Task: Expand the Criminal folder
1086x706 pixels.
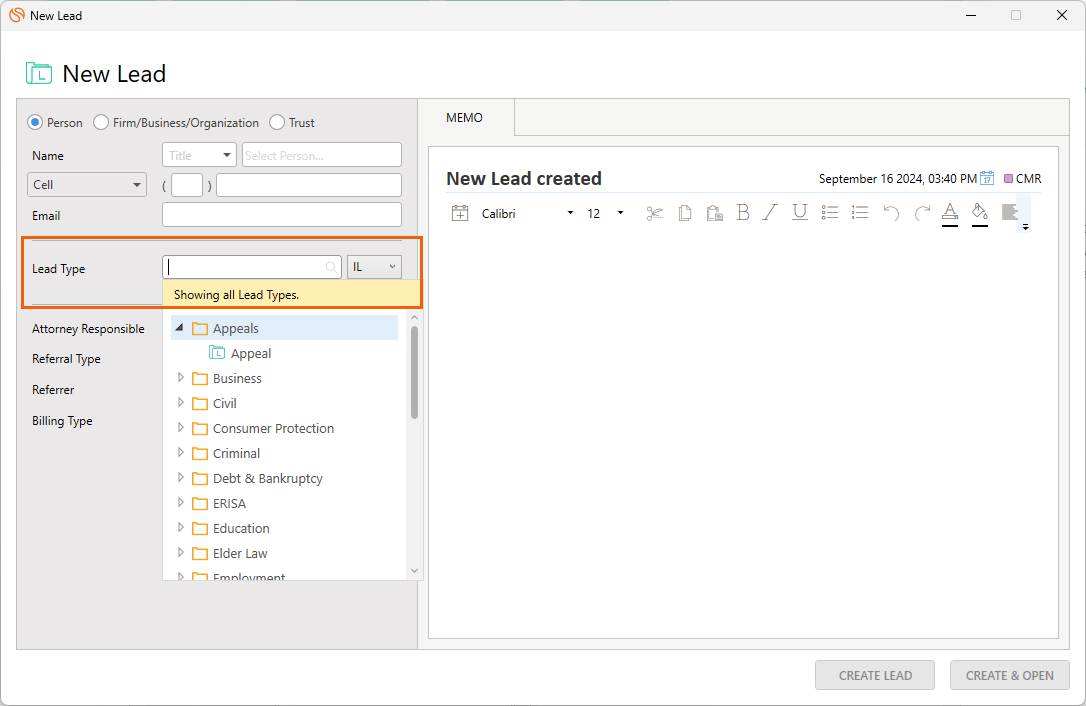Action: 180,452
